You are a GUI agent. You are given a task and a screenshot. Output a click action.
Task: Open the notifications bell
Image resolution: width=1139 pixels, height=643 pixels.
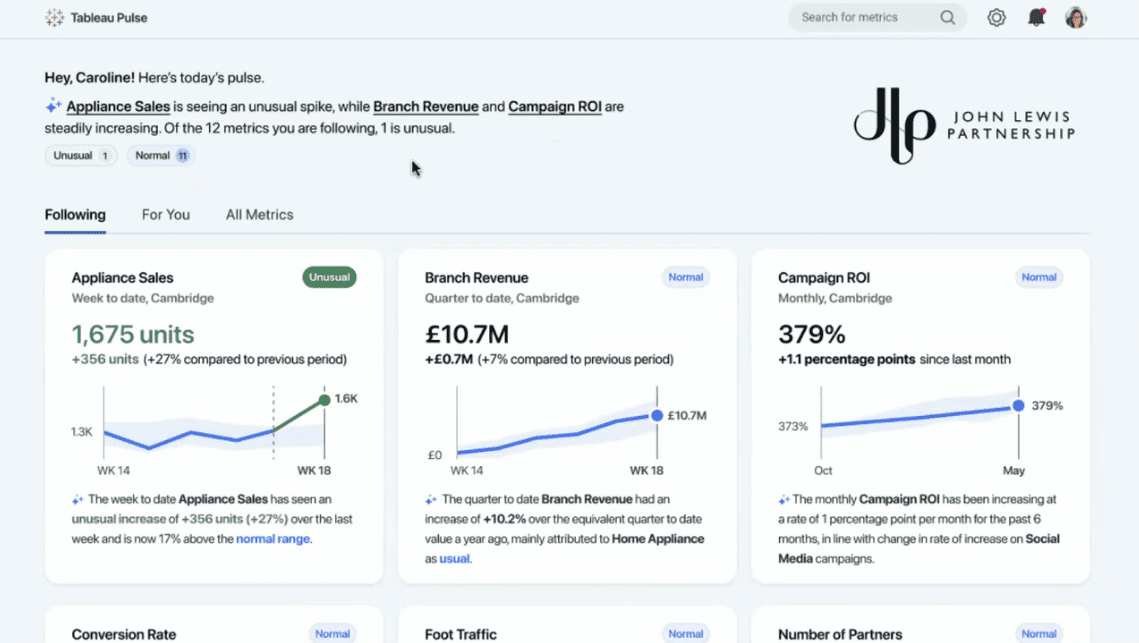[1036, 18]
